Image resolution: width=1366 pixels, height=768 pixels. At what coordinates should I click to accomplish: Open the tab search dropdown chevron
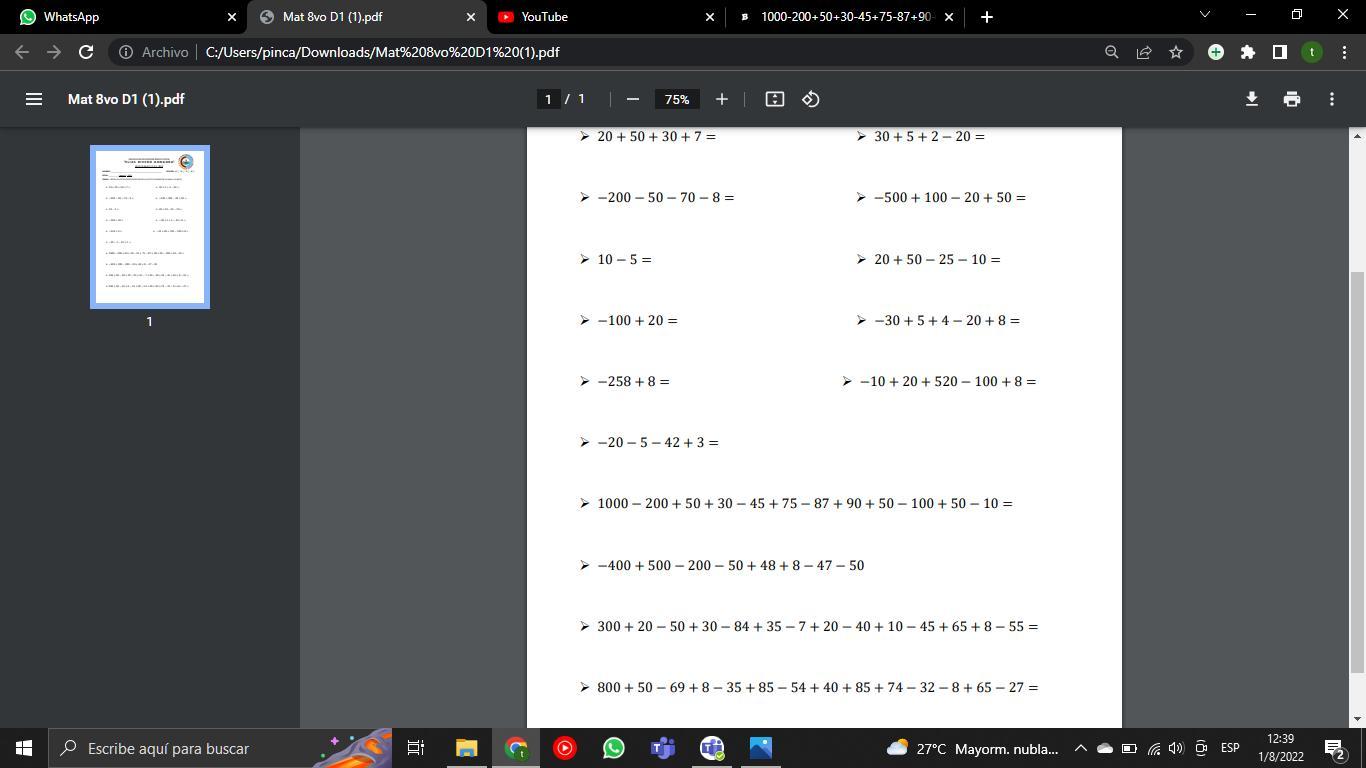(1204, 15)
